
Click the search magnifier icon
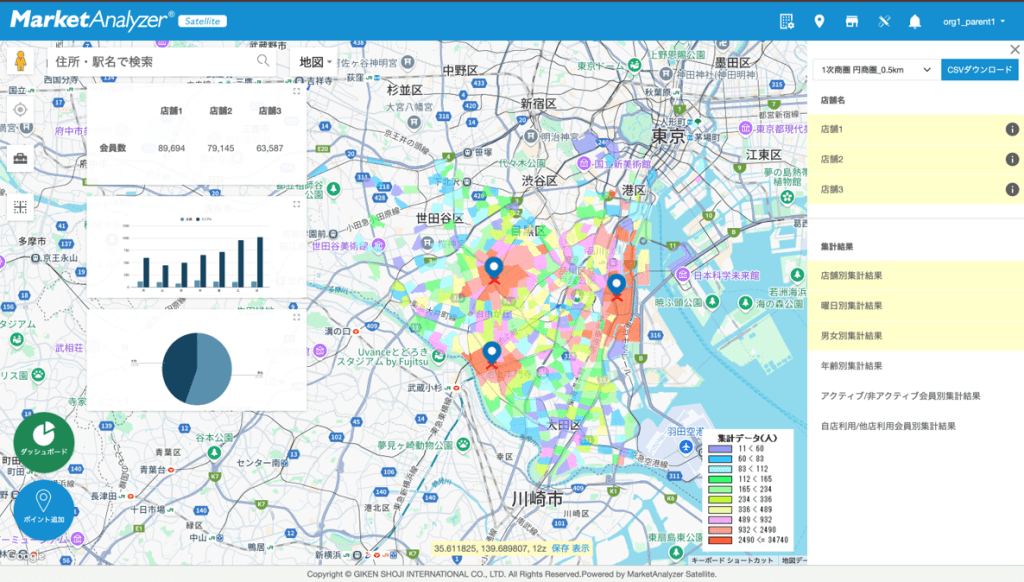tap(263, 61)
